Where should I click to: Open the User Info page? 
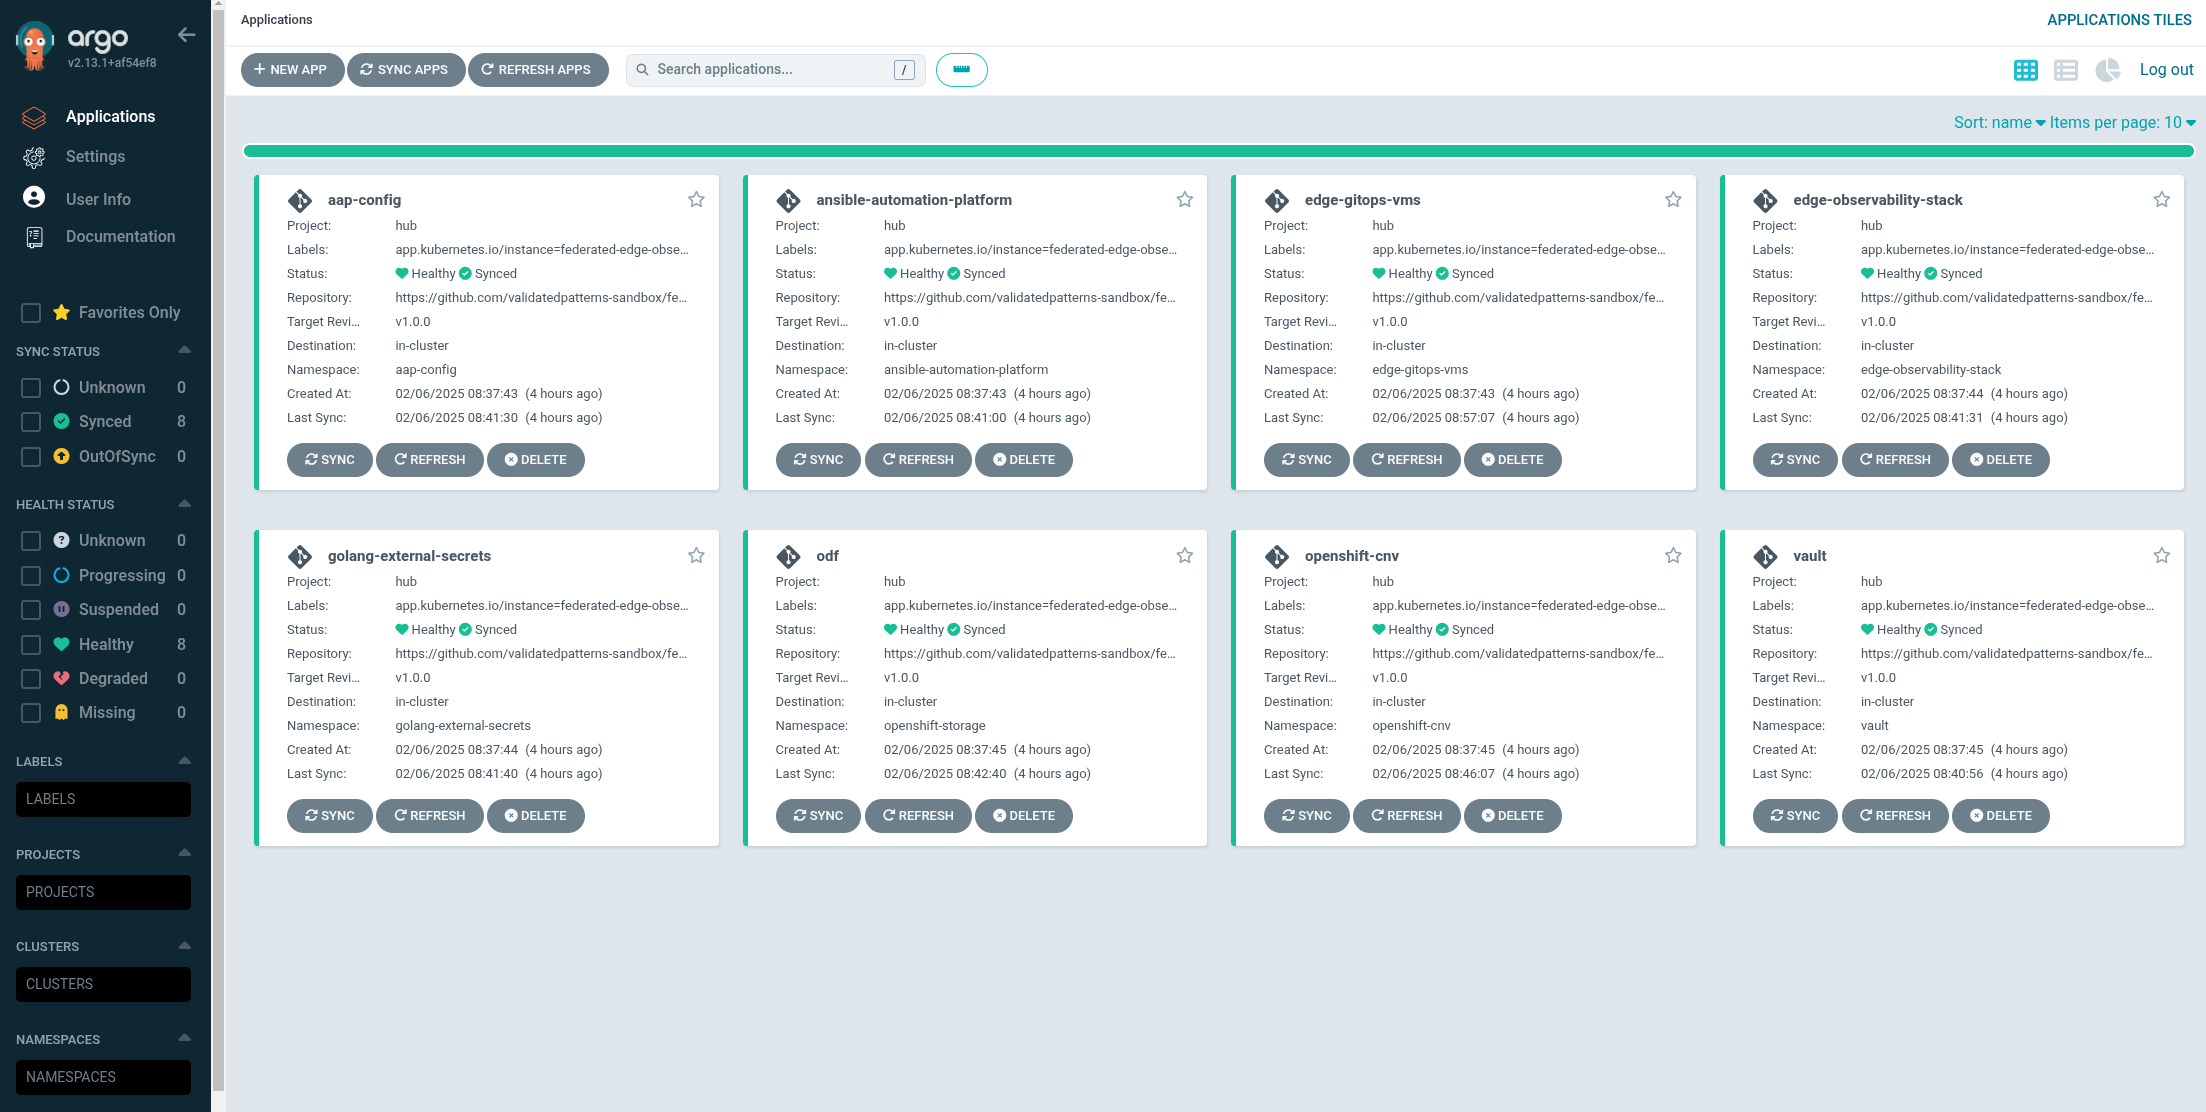[98, 199]
